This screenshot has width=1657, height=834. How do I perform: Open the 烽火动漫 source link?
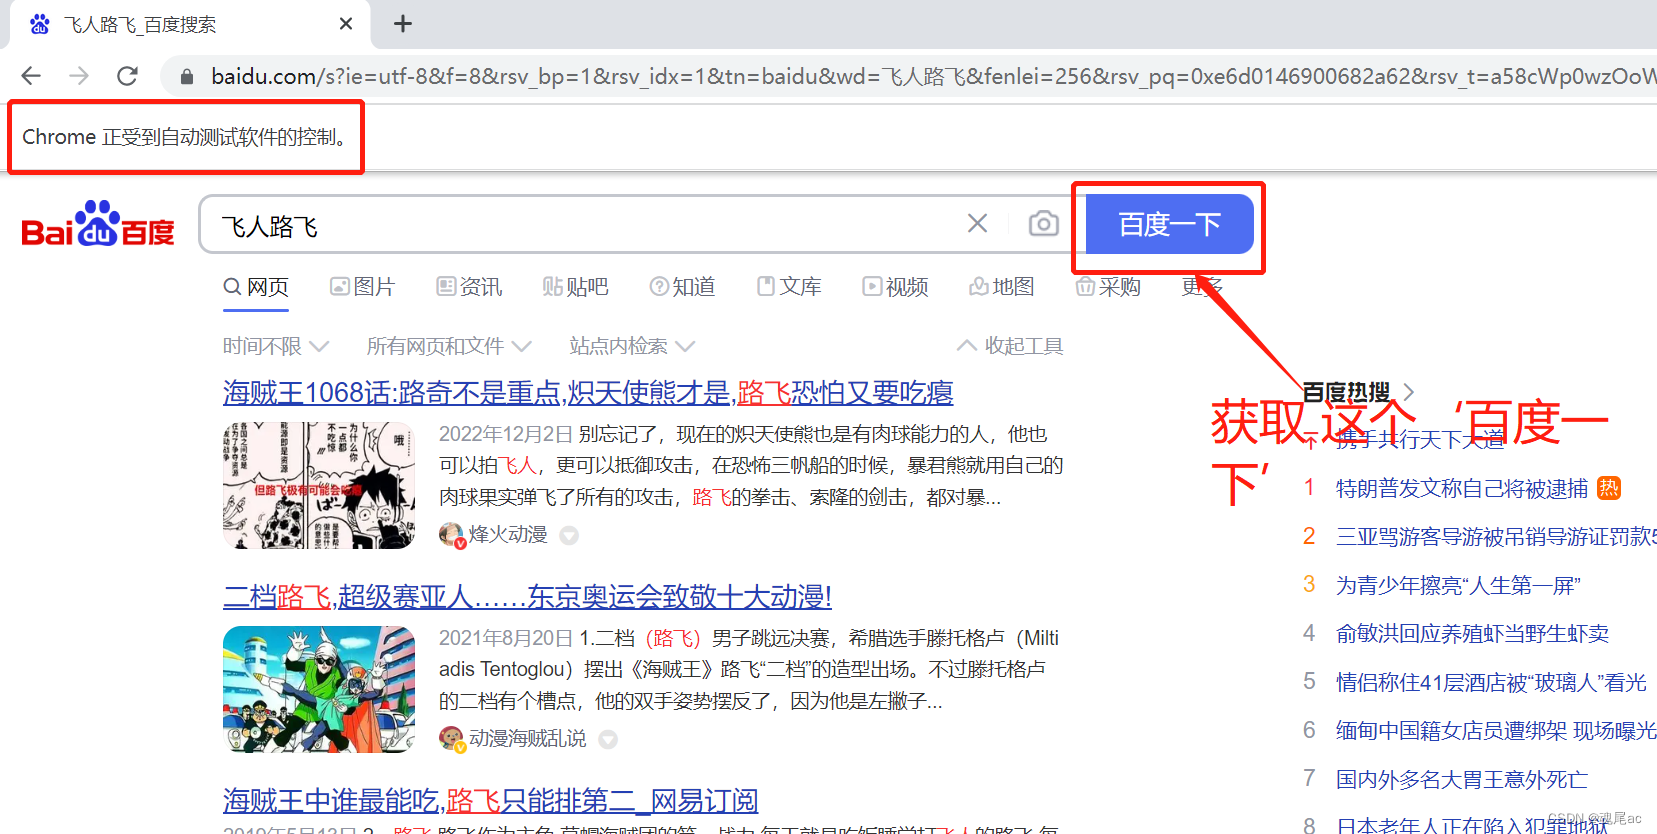point(508,535)
